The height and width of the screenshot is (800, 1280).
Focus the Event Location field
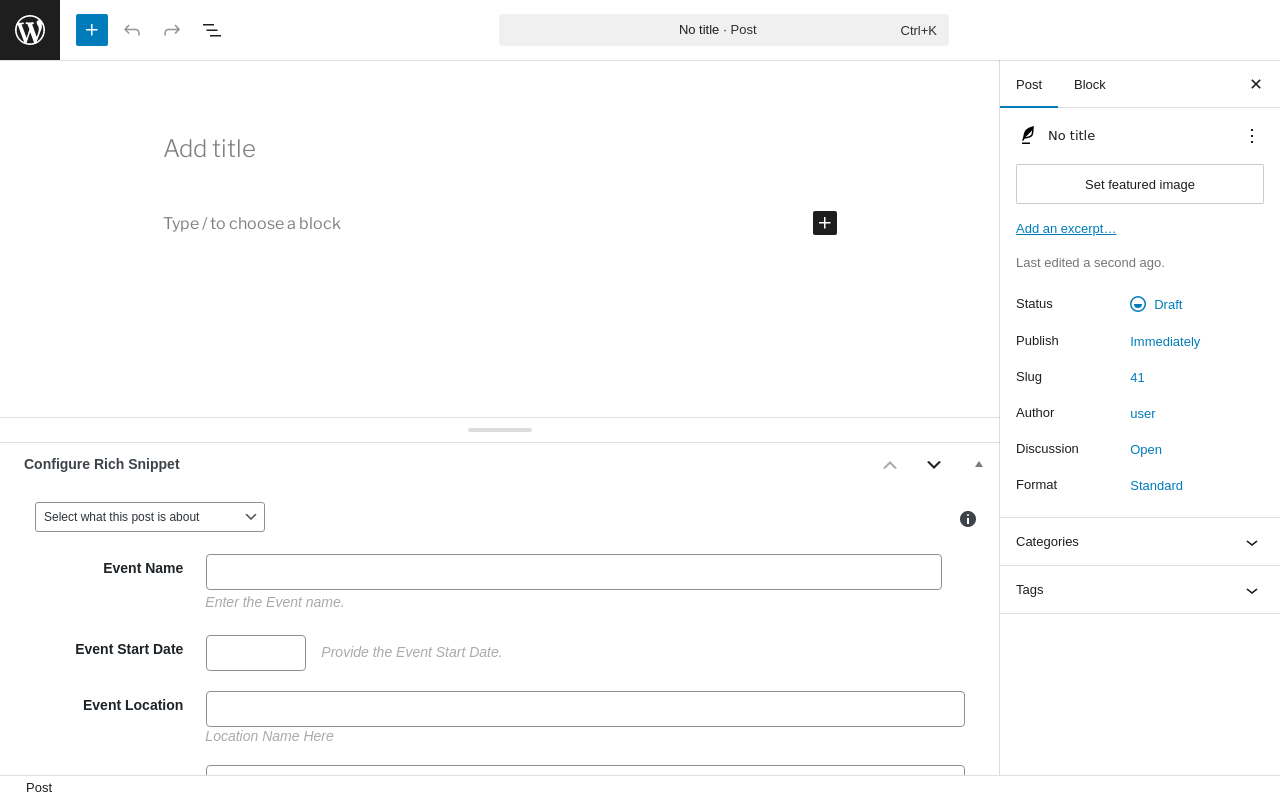[x=585, y=709]
